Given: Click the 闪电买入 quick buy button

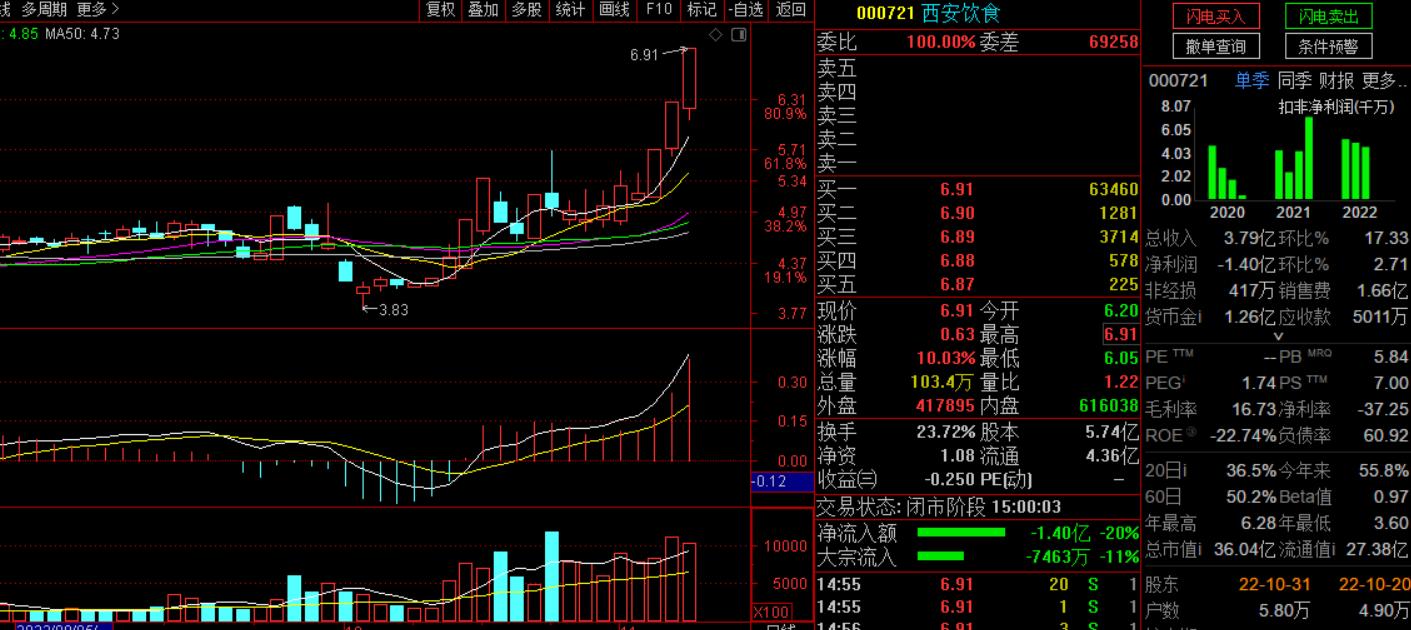Looking at the screenshot, I should pos(1216,17).
